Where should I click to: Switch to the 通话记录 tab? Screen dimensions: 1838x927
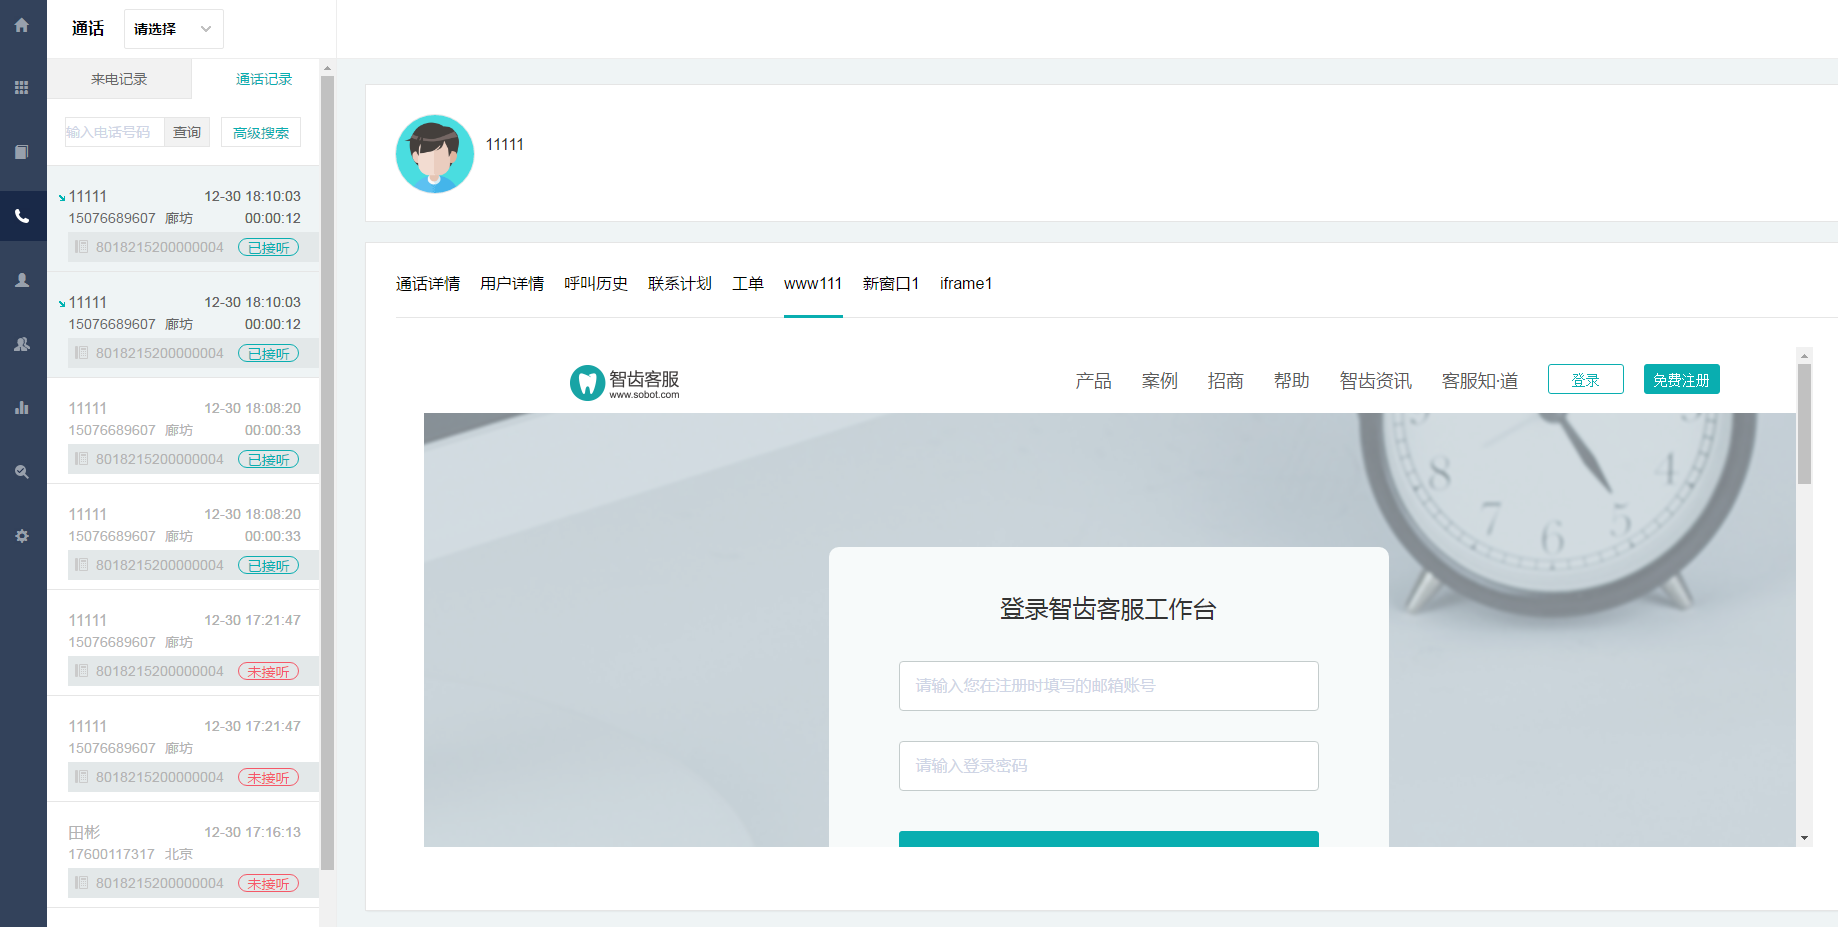click(264, 79)
